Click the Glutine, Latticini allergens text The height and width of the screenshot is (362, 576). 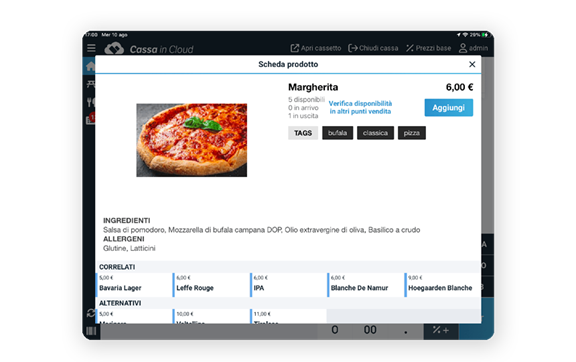[129, 248]
